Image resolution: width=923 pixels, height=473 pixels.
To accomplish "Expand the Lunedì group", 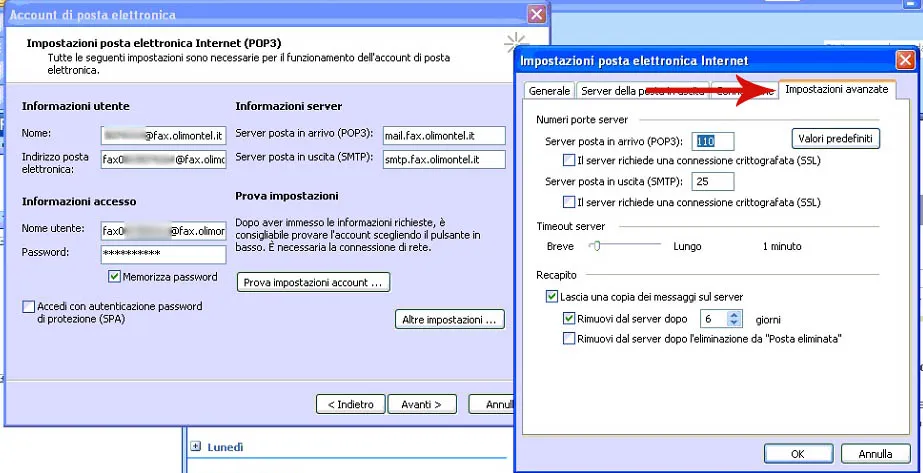I will click(x=196, y=447).
